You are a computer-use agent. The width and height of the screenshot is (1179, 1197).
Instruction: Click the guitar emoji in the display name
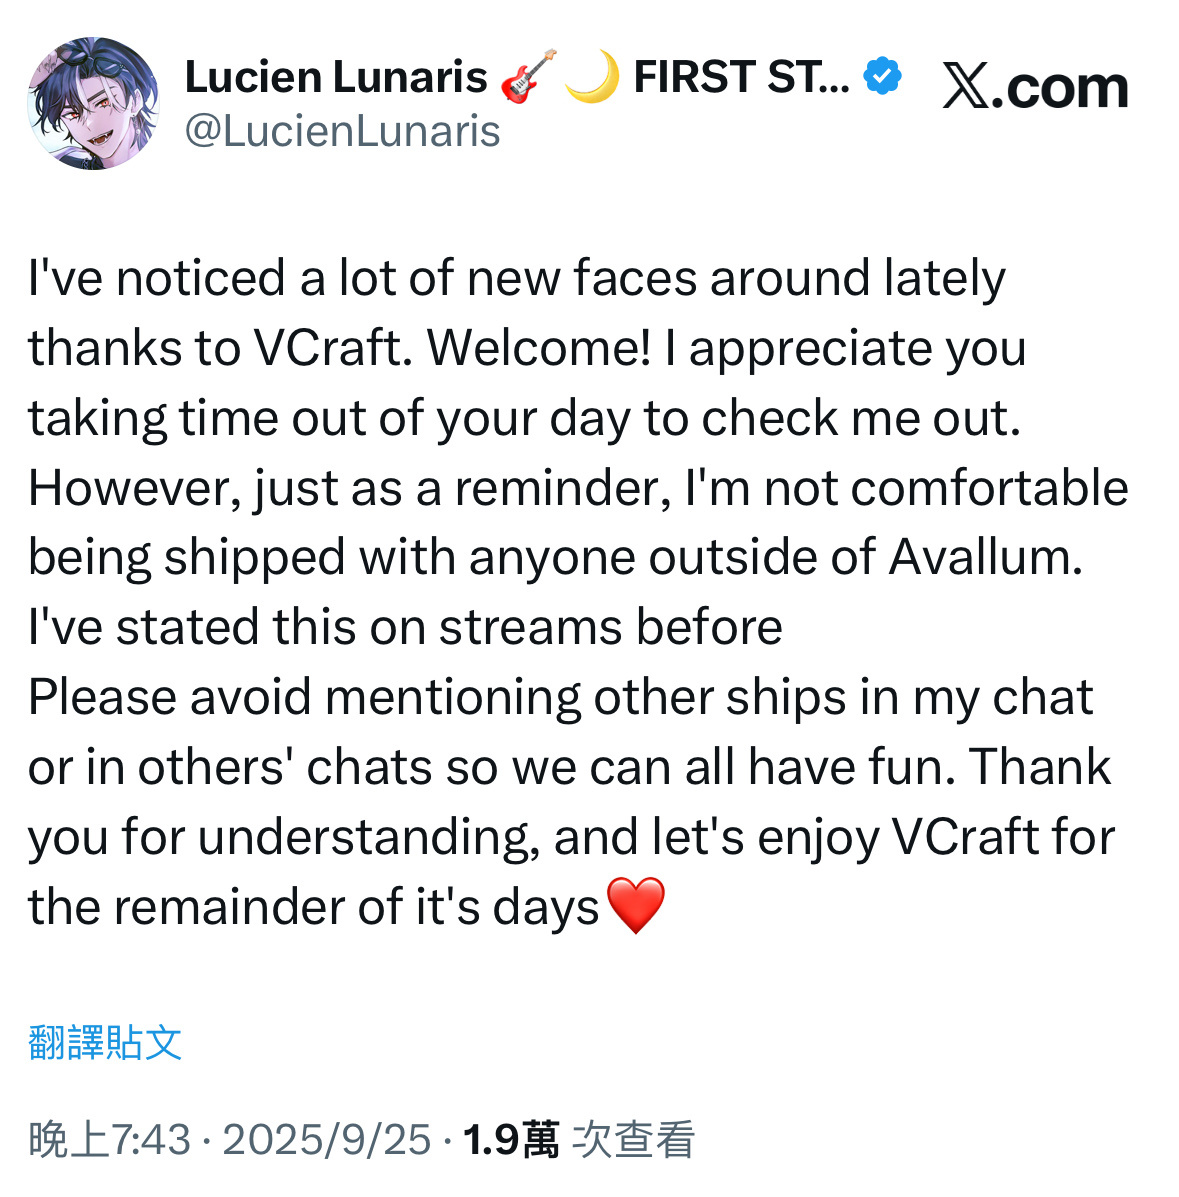[x=527, y=77]
